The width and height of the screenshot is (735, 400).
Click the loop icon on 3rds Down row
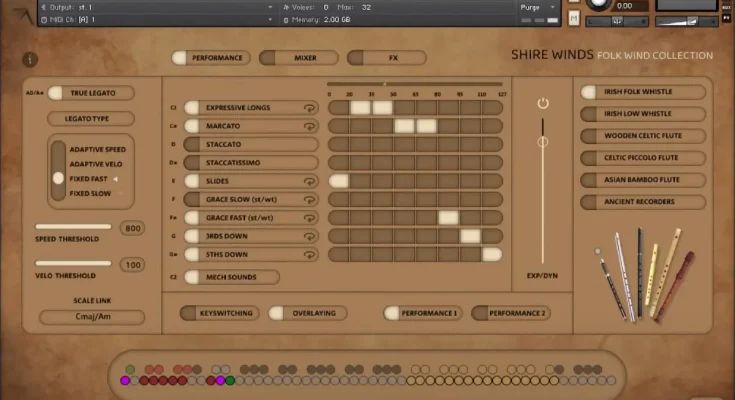(310, 236)
